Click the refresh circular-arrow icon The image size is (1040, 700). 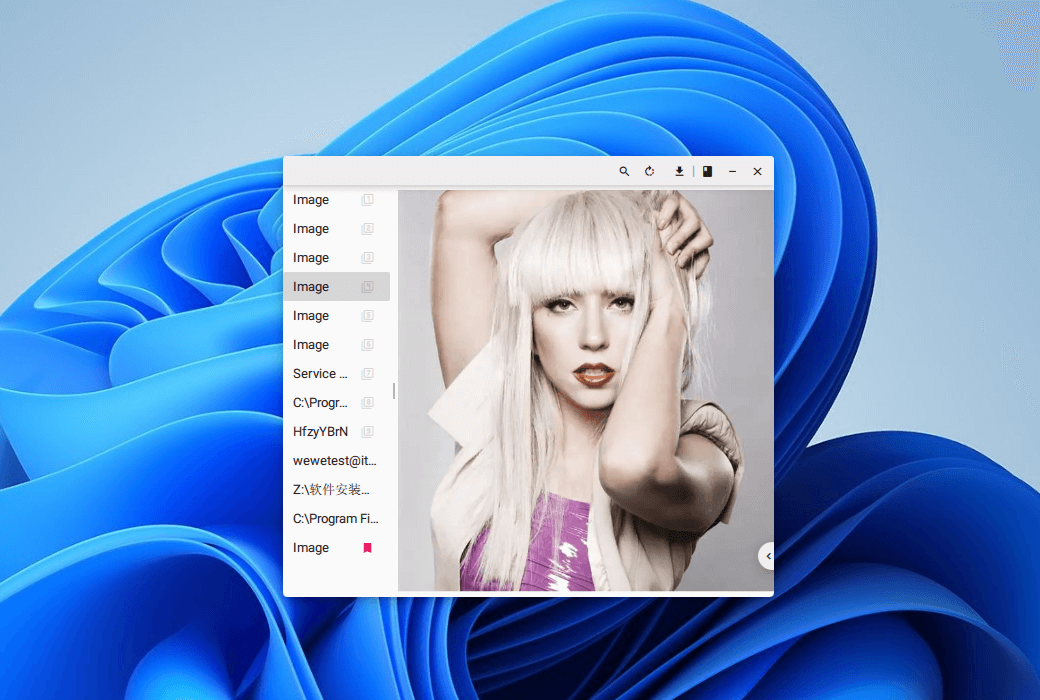pyautogui.click(x=649, y=171)
